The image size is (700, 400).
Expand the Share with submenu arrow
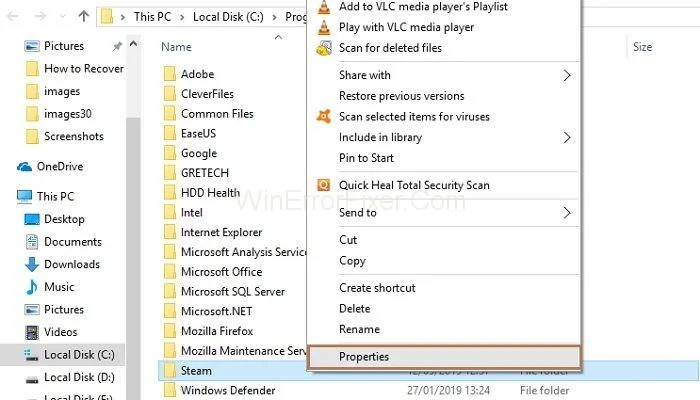567,75
